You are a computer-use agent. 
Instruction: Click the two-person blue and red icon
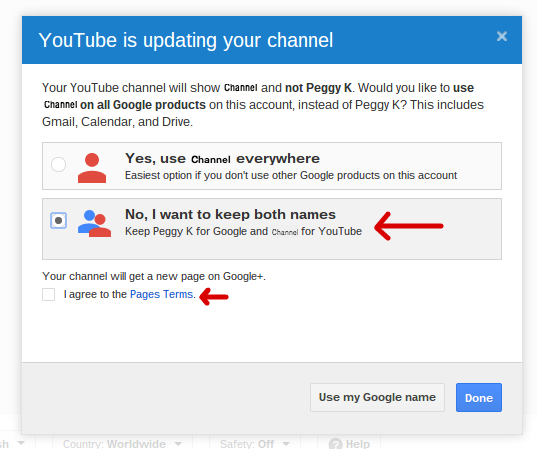tap(94, 223)
